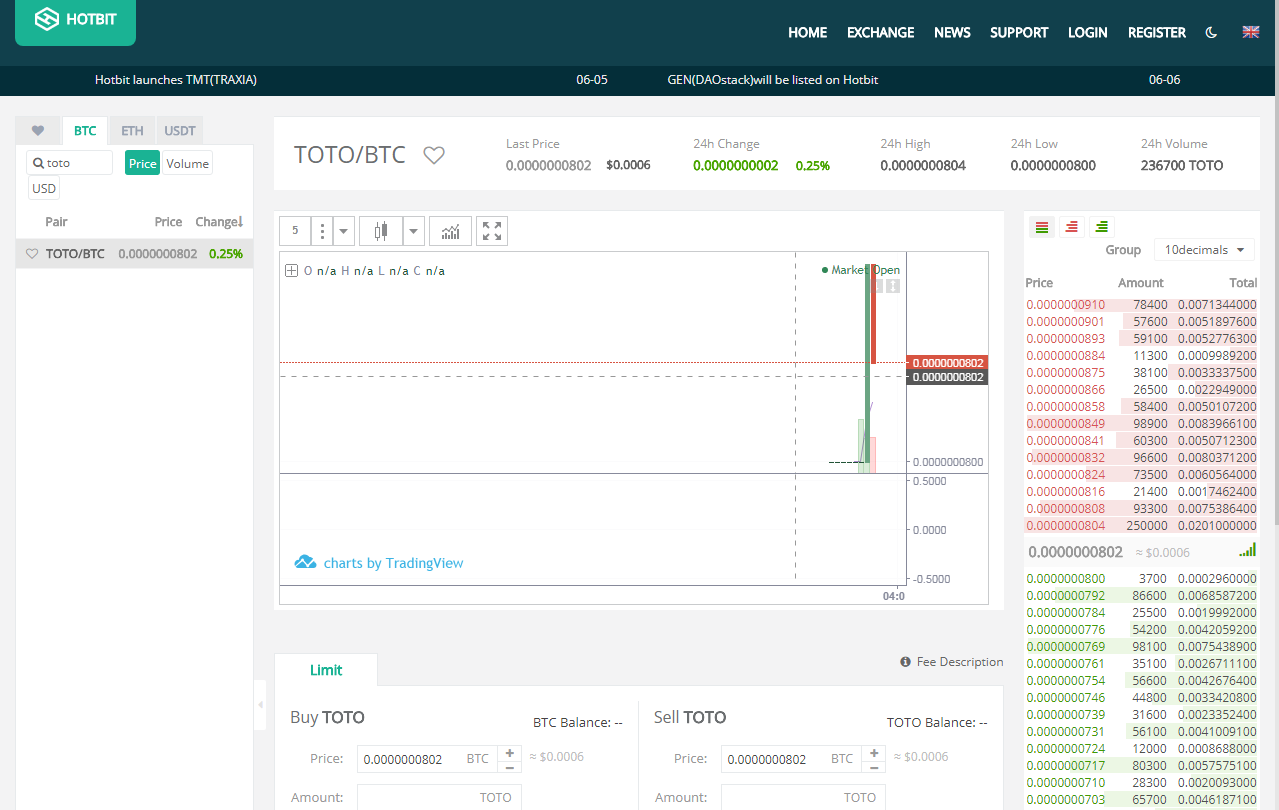Add TOTO/BTC to favorites in the header

pyautogui.click(x=433, y=155)
